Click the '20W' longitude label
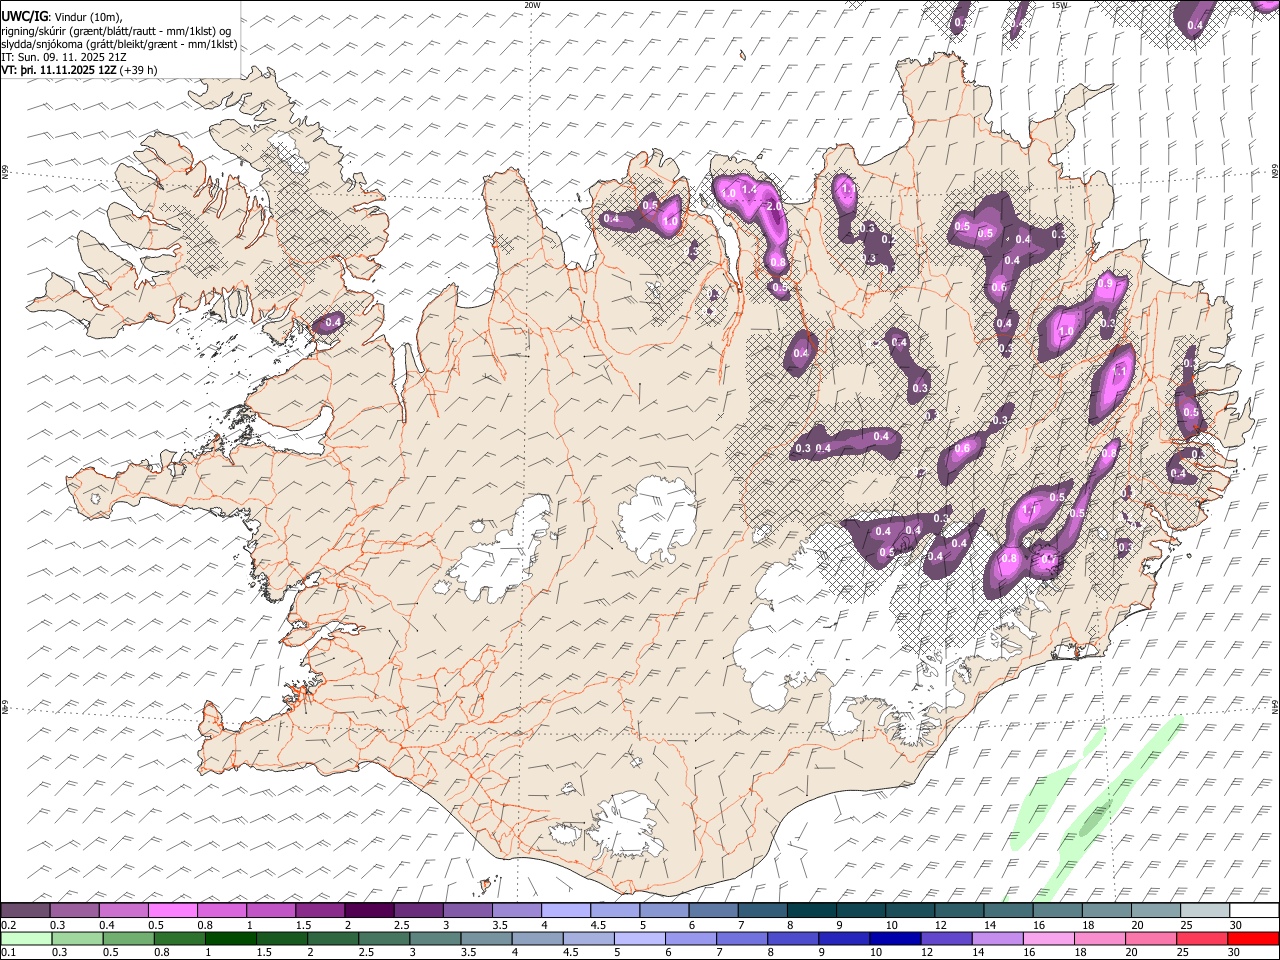The width and height of the screenshot is (1280, 960). (x=532, y=5)
